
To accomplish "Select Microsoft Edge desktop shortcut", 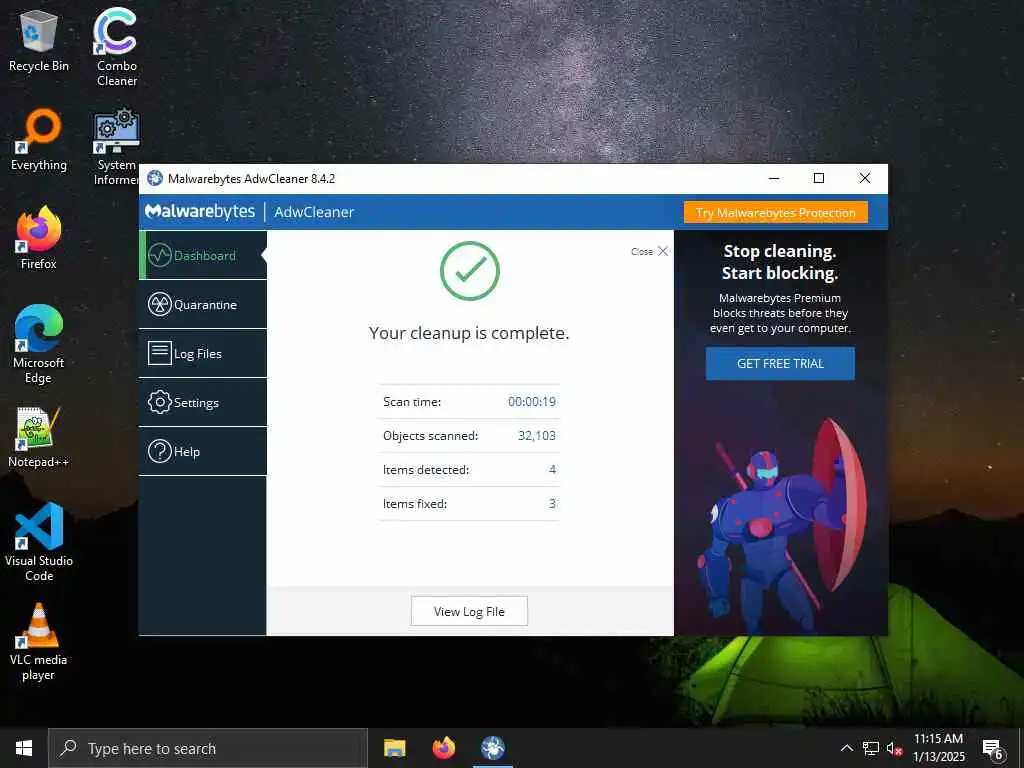I will [39, 344].
